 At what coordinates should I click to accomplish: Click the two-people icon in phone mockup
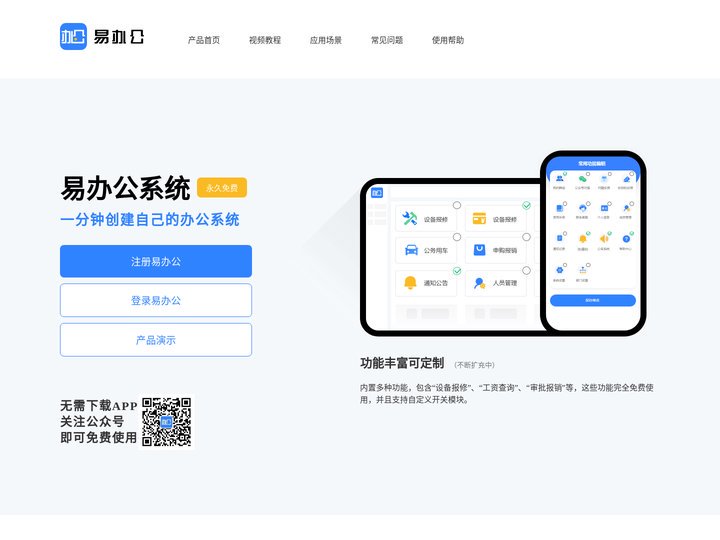click(559, 179)
